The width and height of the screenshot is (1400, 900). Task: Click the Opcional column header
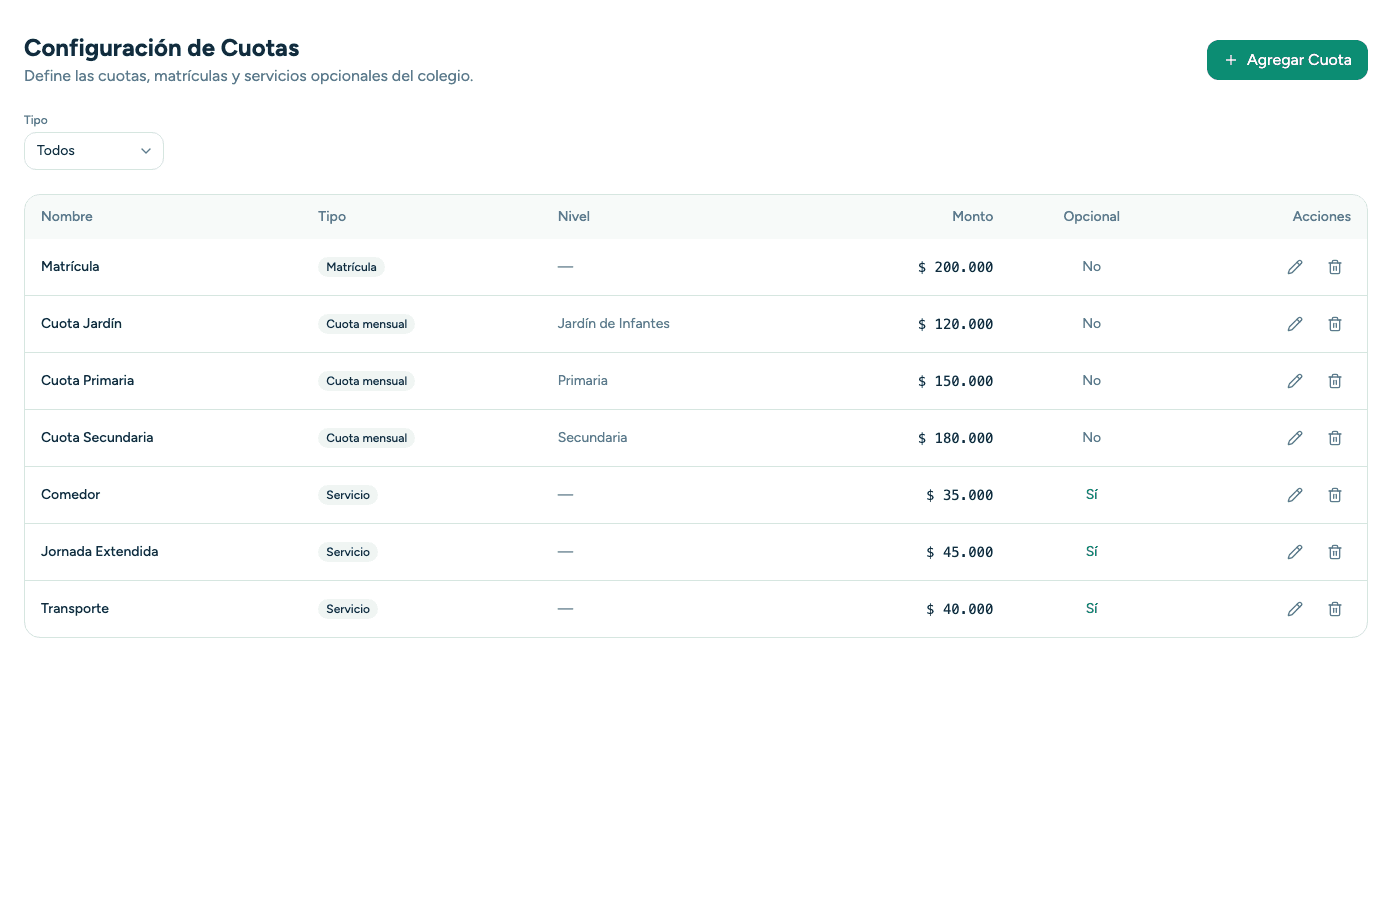(1091, 217)
